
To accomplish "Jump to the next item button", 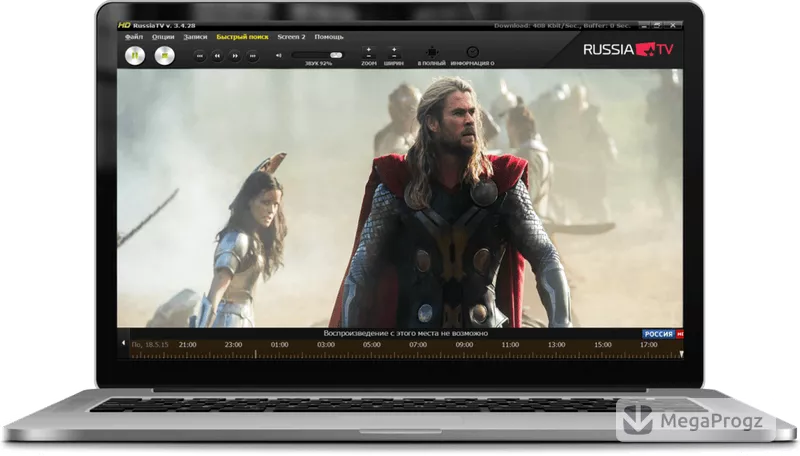I will (253, 56).
